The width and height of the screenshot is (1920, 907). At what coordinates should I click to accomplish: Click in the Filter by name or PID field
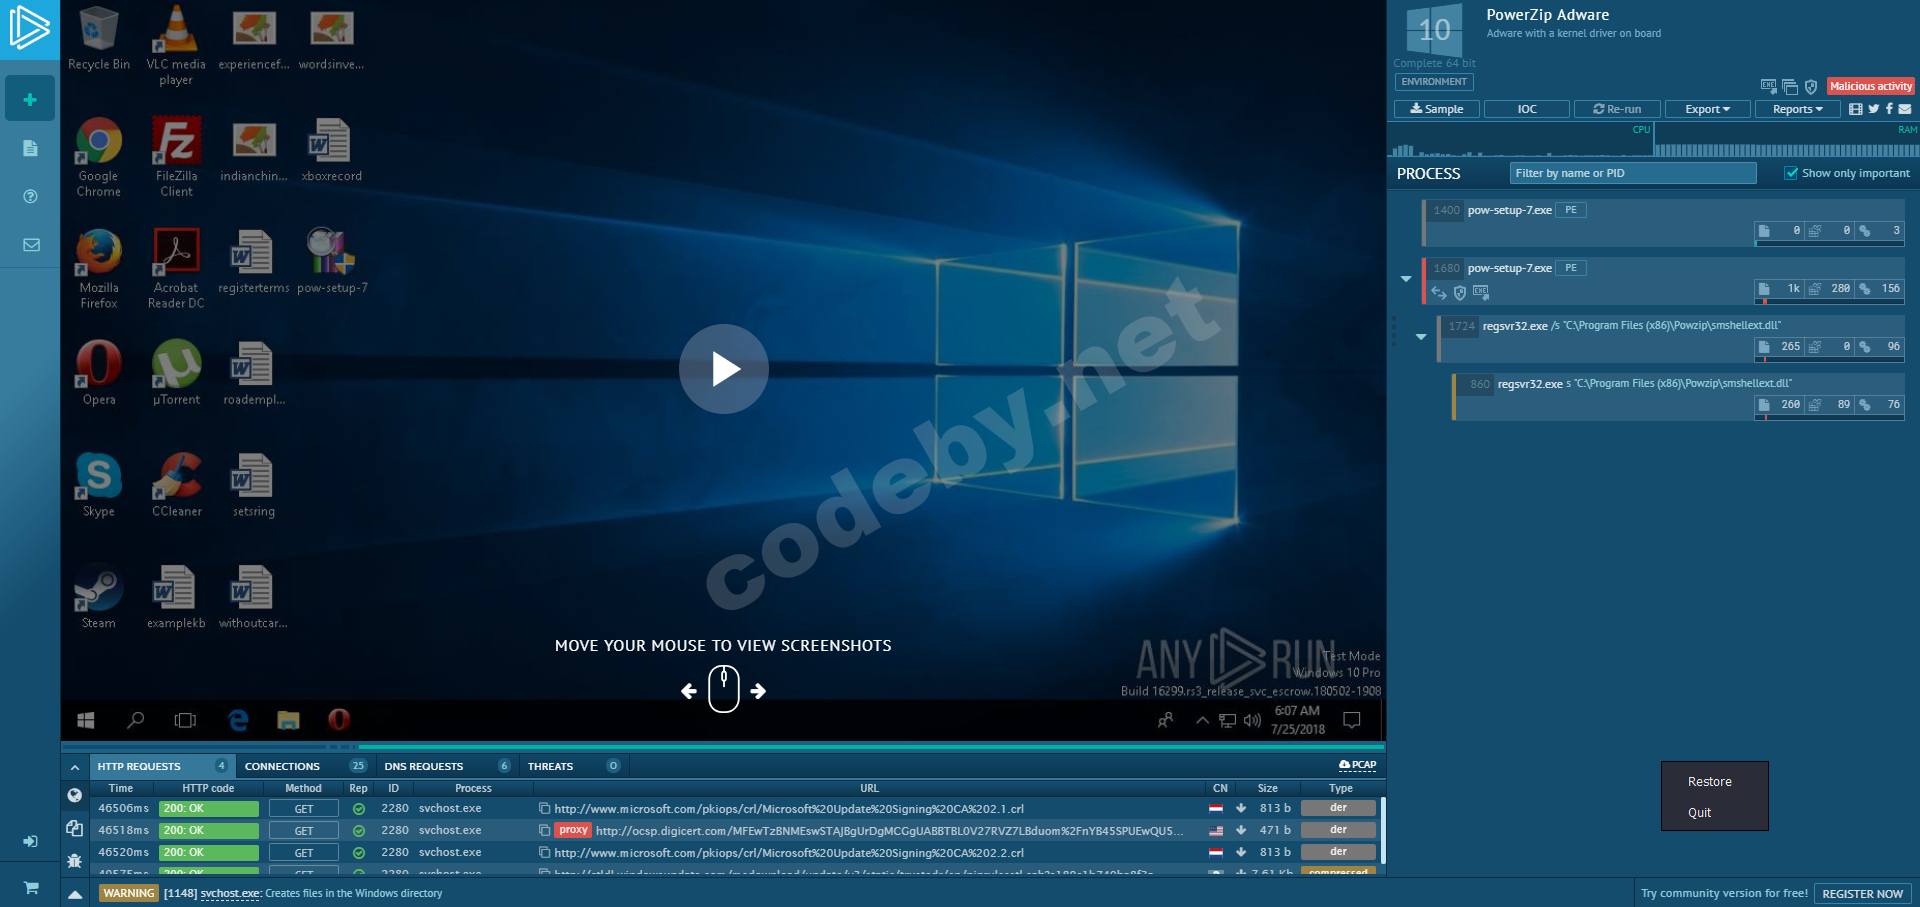click(1633, 173)
